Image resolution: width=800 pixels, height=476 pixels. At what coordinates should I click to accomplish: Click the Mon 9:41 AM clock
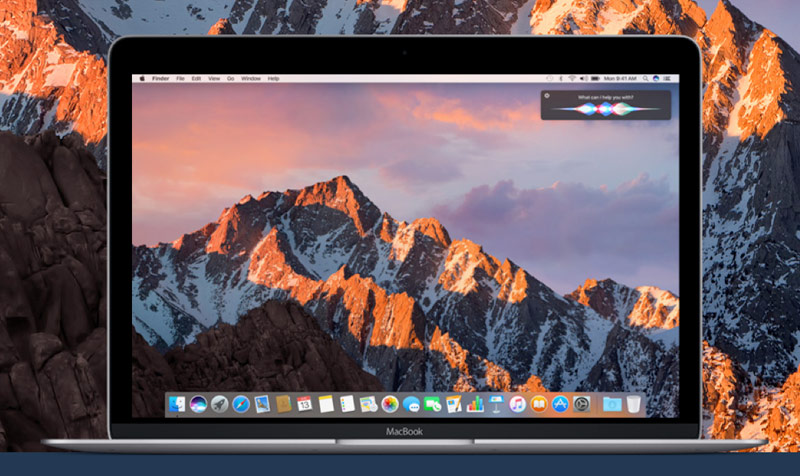pyautogui.click(x=620, y=79)
